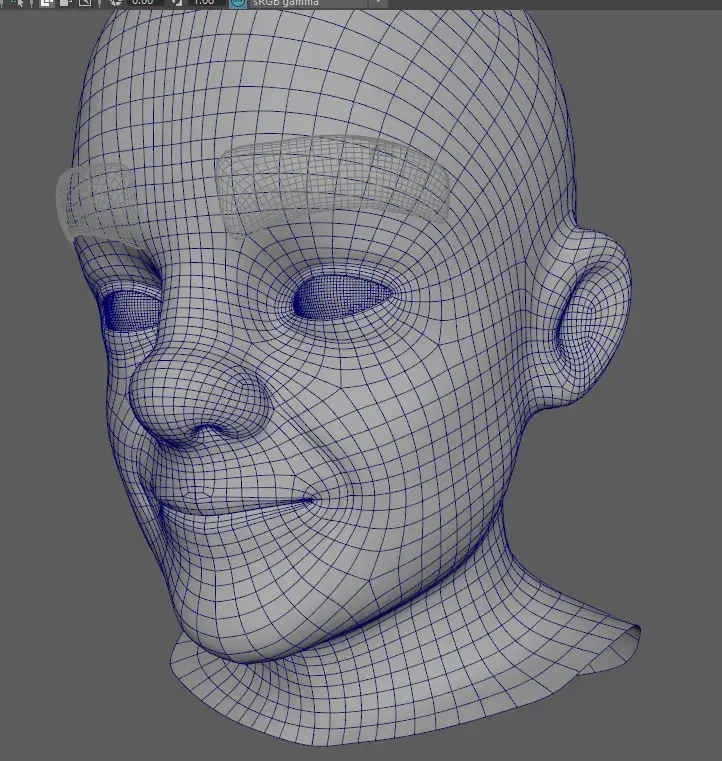Image resolution: width=722 pixels, height=761 pixels.
Task: Click the arrow right of sRGB gamma
Action: 378,3
